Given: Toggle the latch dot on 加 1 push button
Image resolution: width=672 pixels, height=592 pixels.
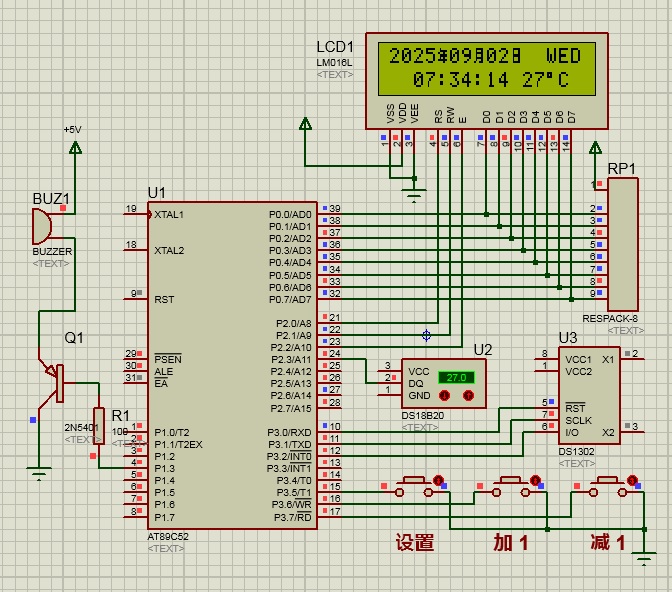Looking at the screenshot, I should (x=535, y=481).
